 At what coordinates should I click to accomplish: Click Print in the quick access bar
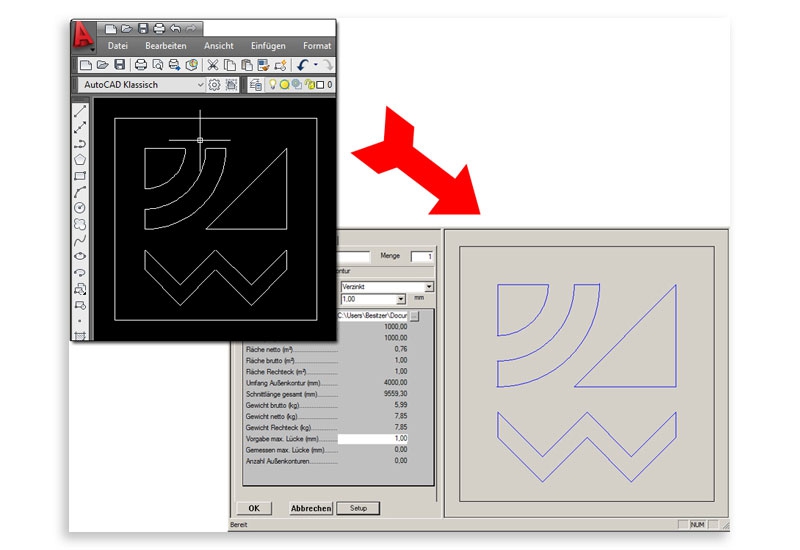pos(159,29)
